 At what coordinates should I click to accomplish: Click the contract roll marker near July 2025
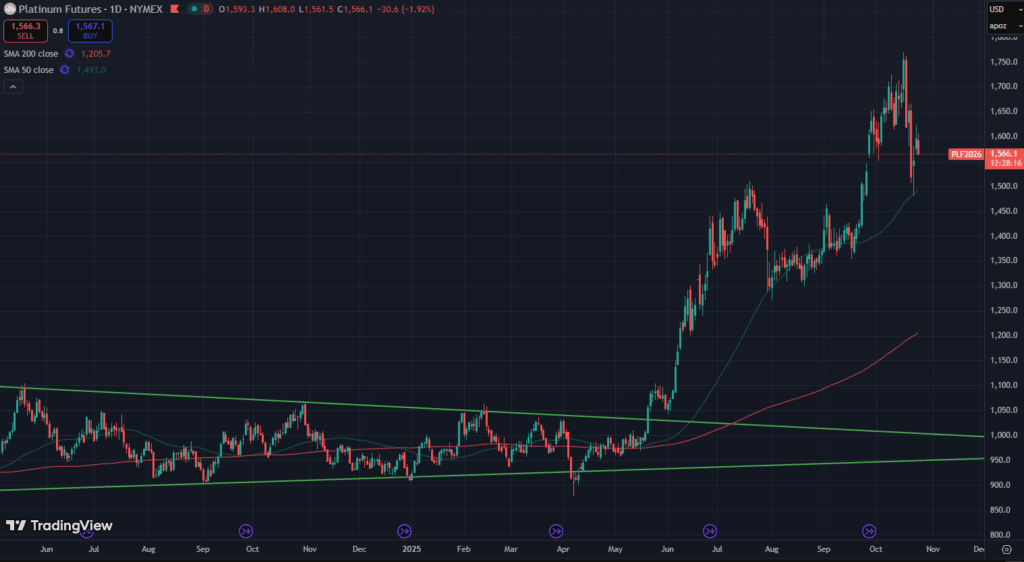point(710,531)
